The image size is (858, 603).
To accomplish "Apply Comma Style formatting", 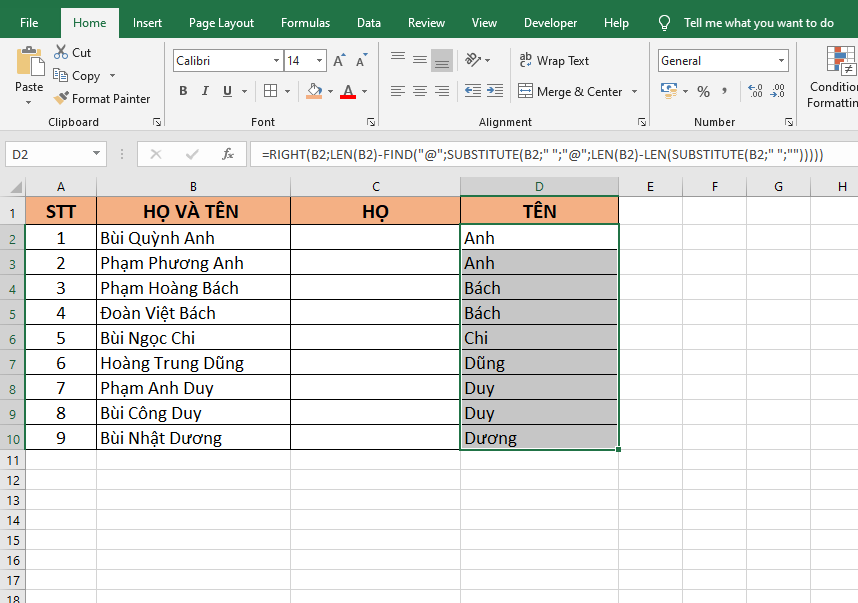I will [724, 91].
